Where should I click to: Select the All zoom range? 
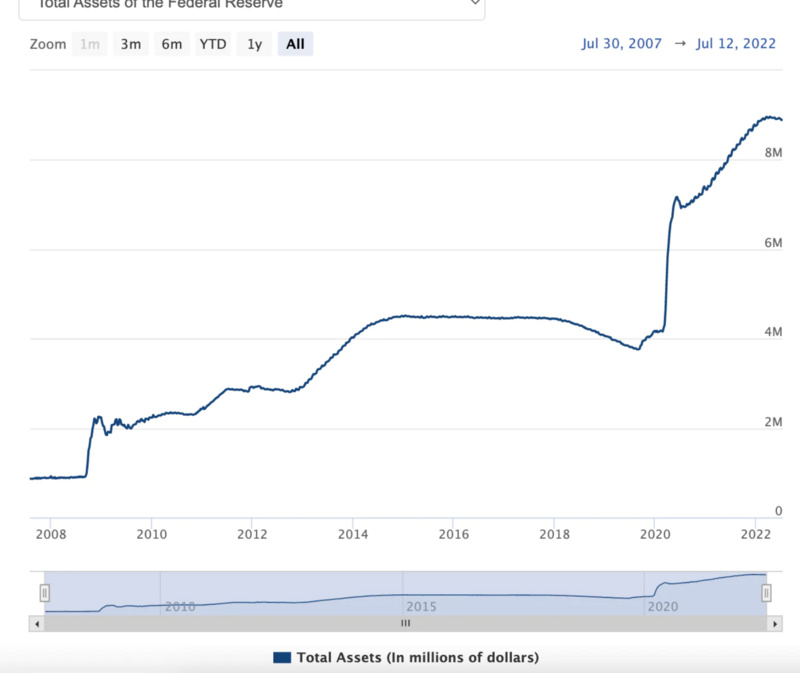[295, 44]
